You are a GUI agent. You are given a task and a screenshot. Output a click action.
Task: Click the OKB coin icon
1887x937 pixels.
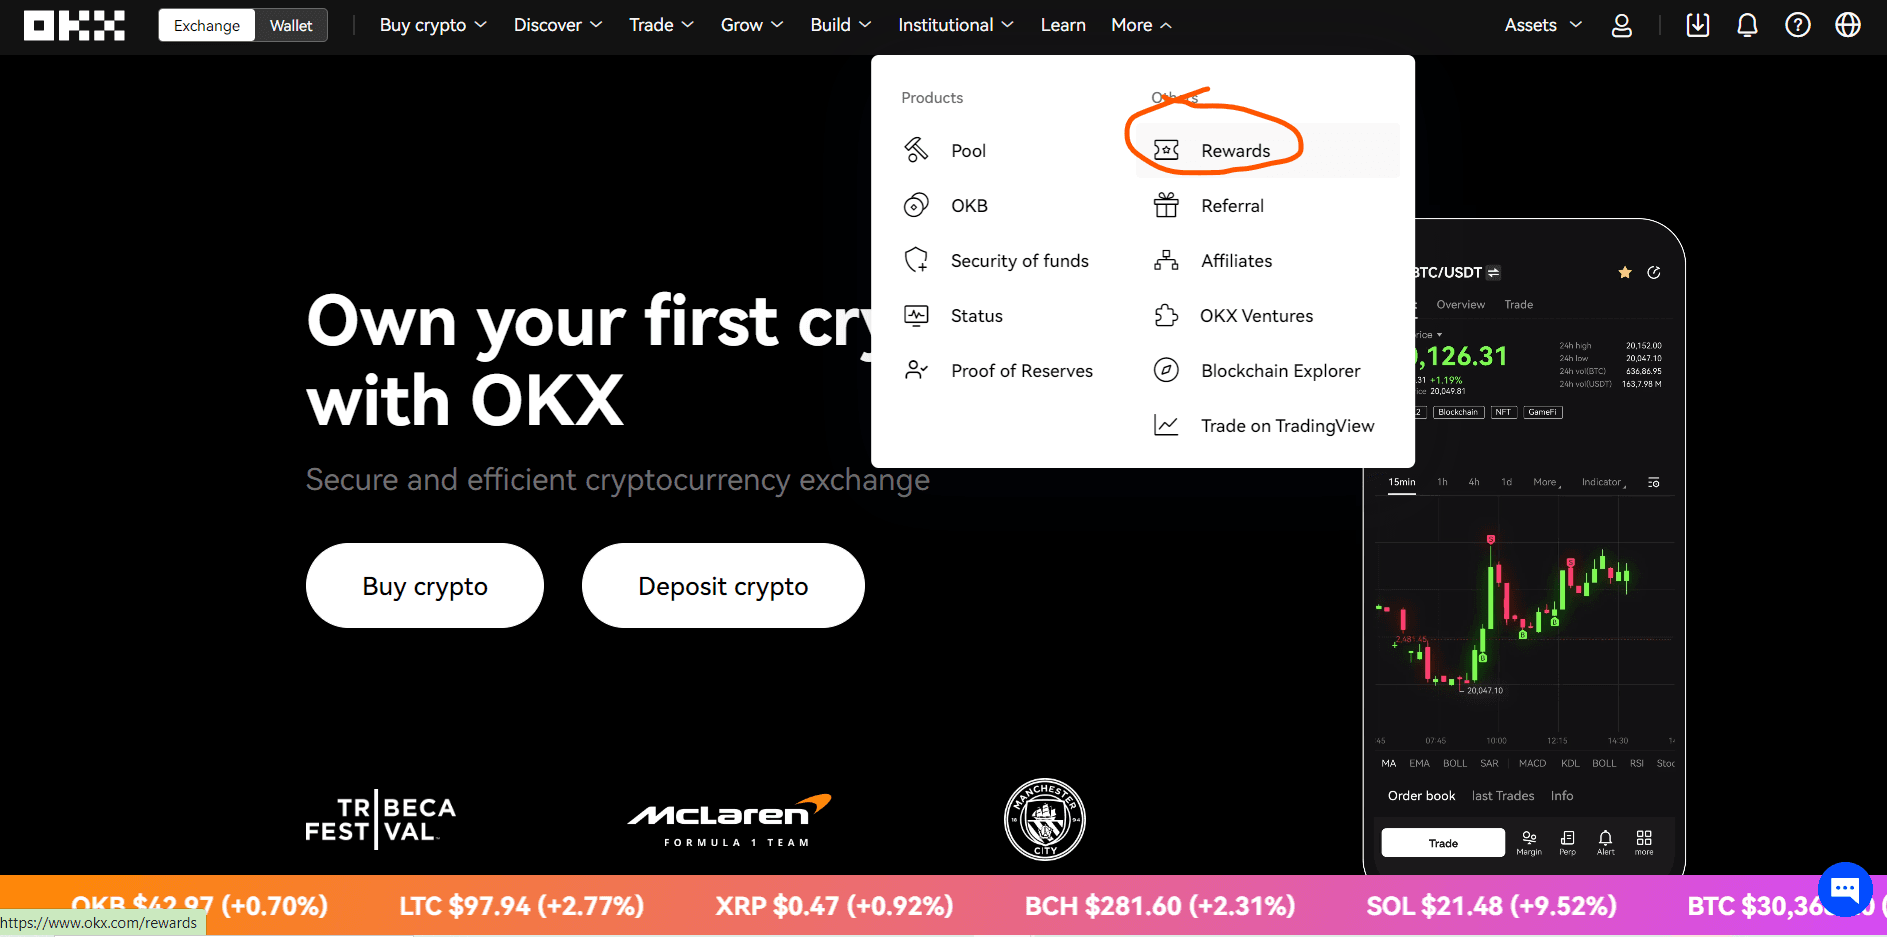click(916, 205)
